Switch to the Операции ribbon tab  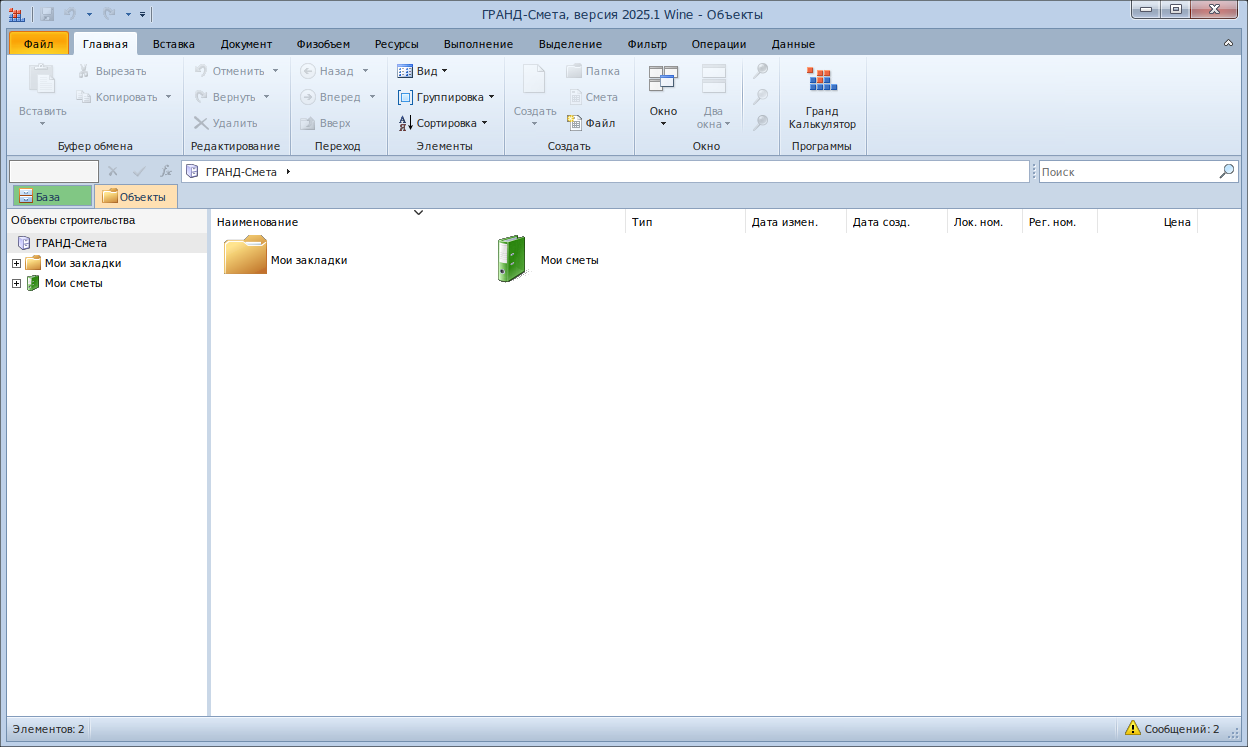pos(719,44)
